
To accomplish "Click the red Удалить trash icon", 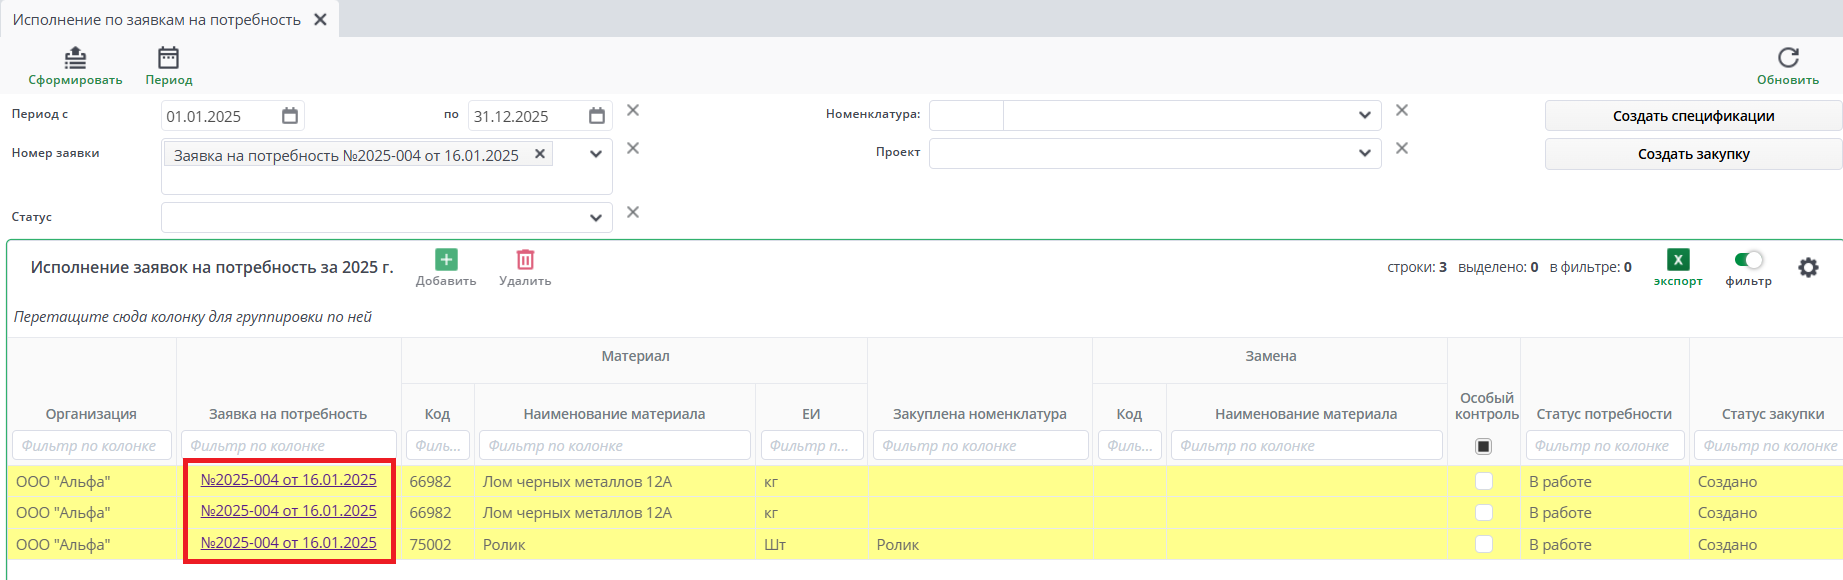I will (525, 260).
